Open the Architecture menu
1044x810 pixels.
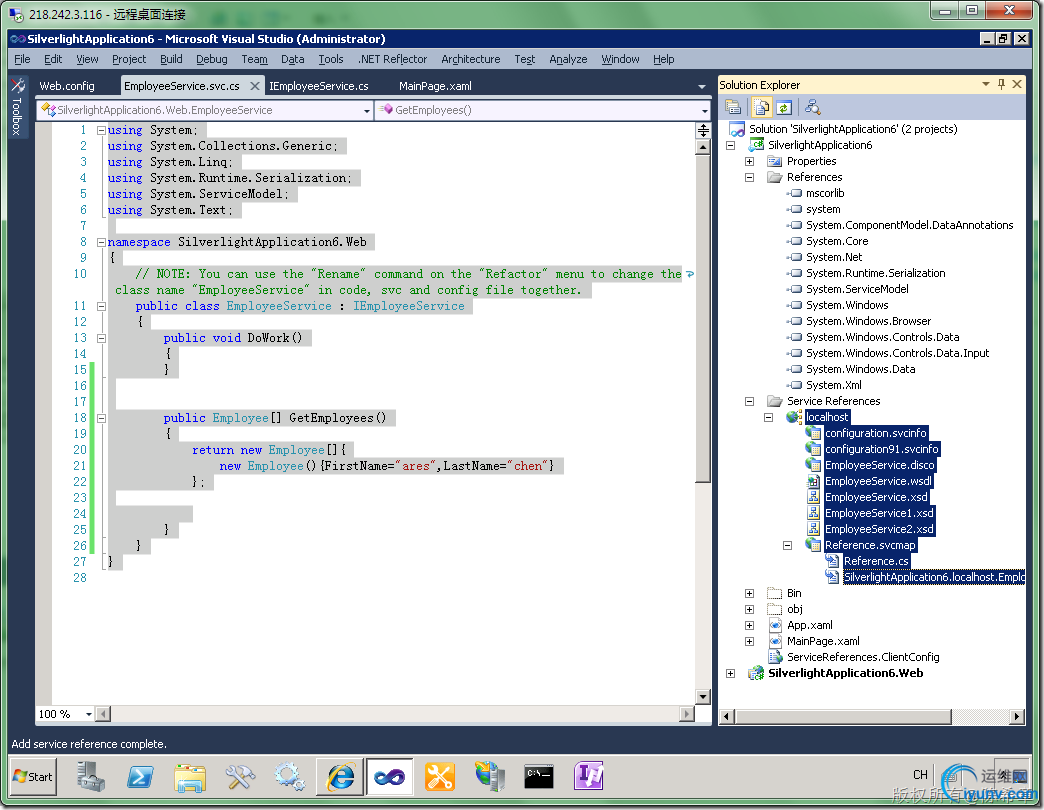(x=471, y=59)
